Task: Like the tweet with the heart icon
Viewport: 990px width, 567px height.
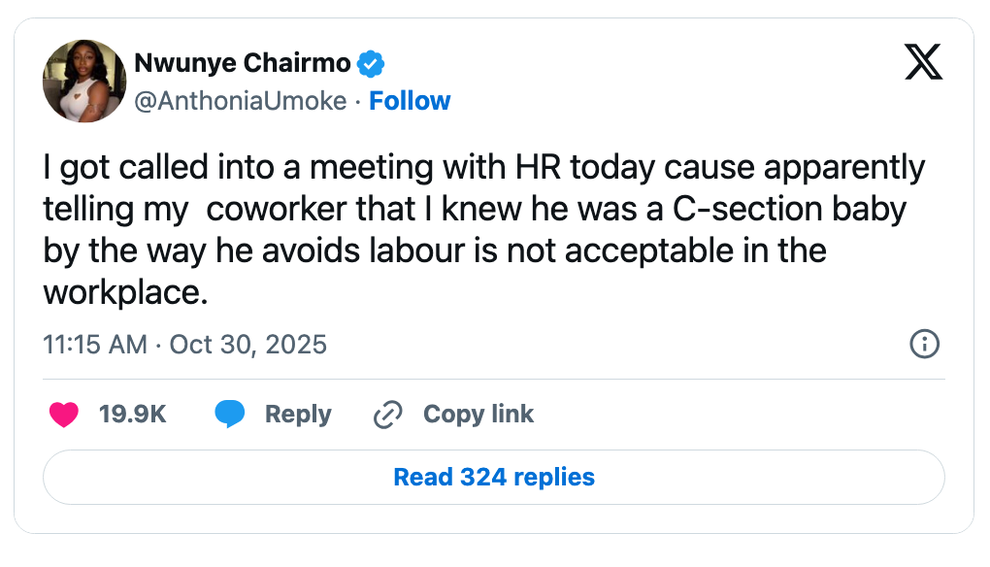Action: (64, 414)
